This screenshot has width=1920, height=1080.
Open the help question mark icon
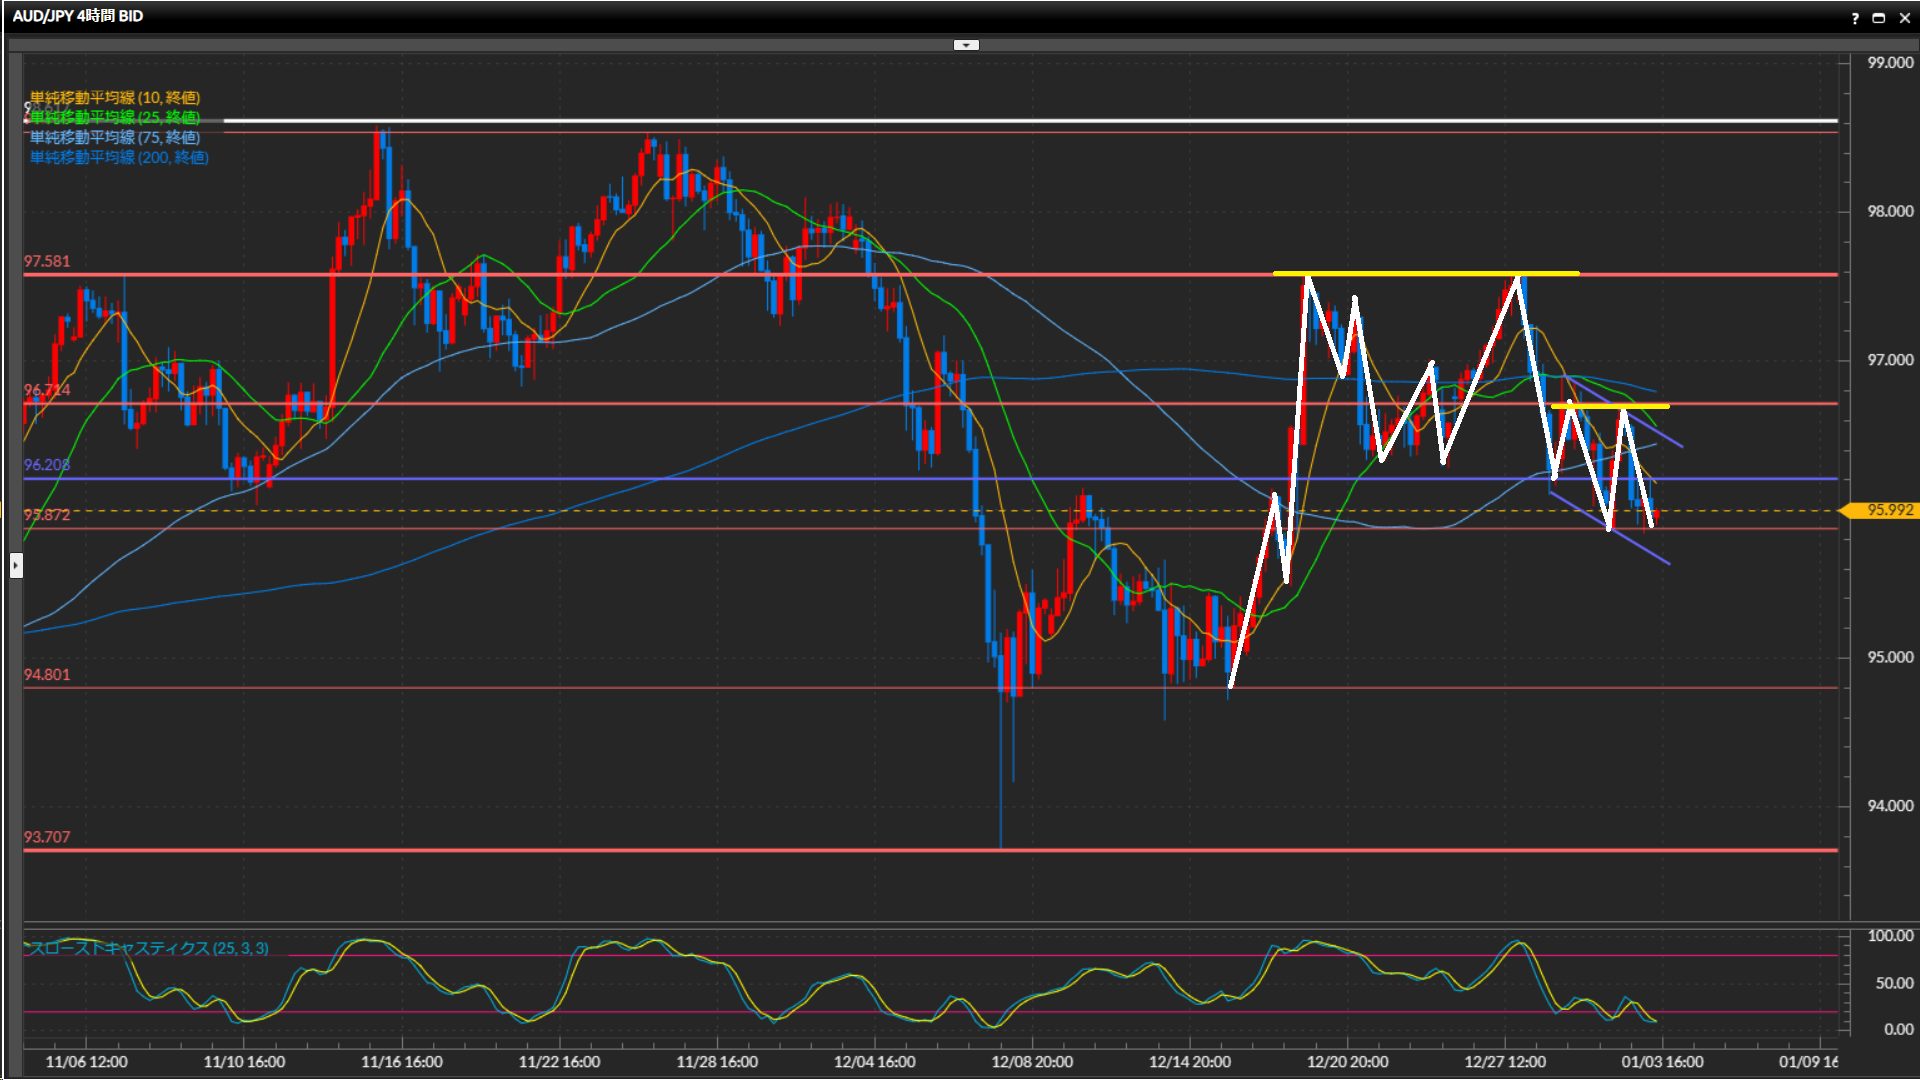coord(1855,18)
